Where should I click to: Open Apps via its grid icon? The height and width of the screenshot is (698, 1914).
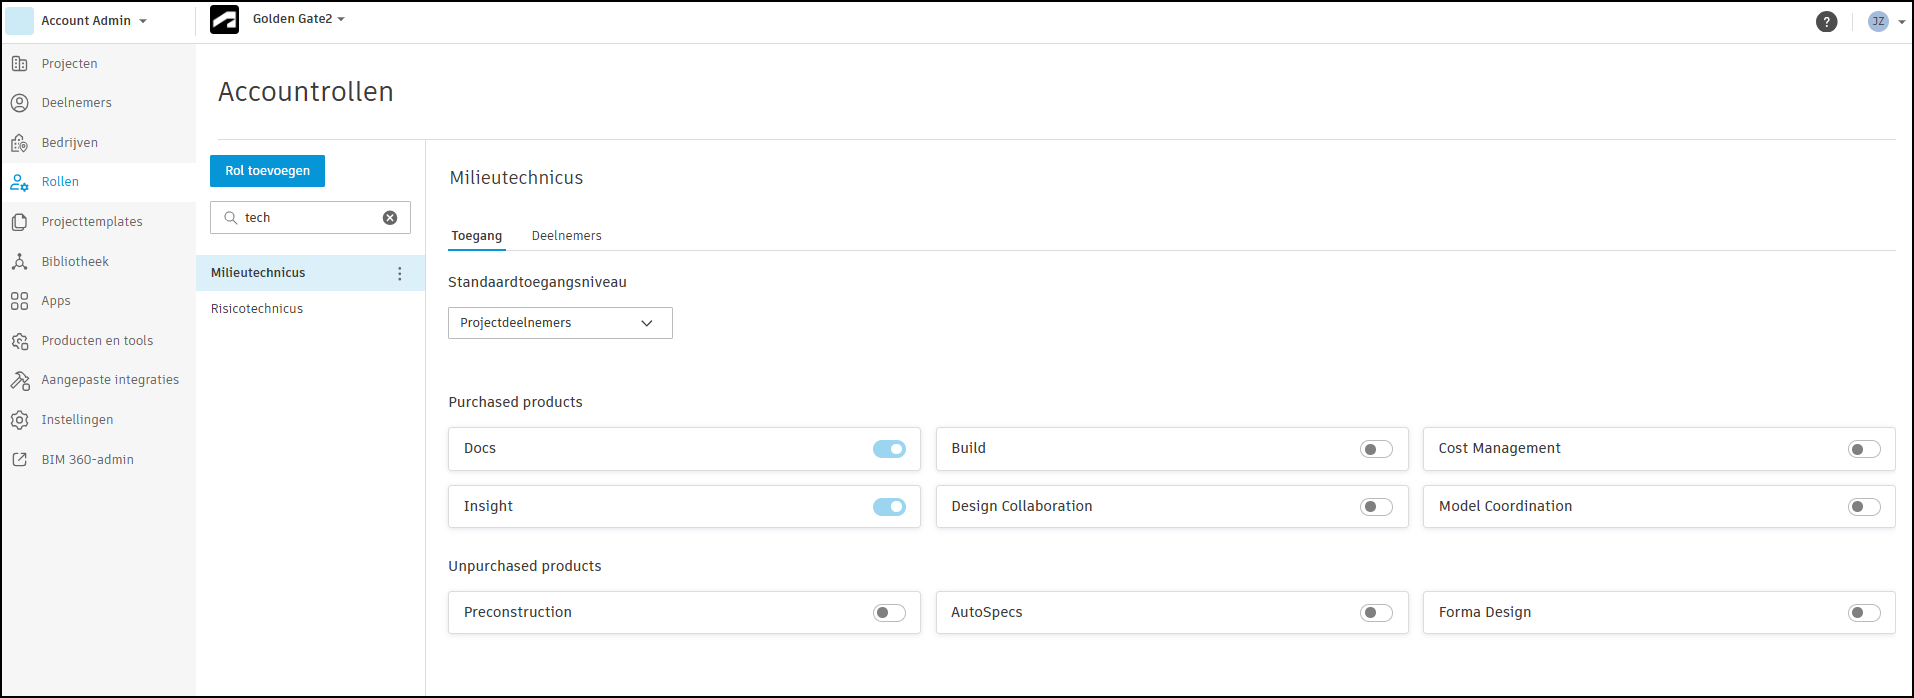(x=19, y=301)
